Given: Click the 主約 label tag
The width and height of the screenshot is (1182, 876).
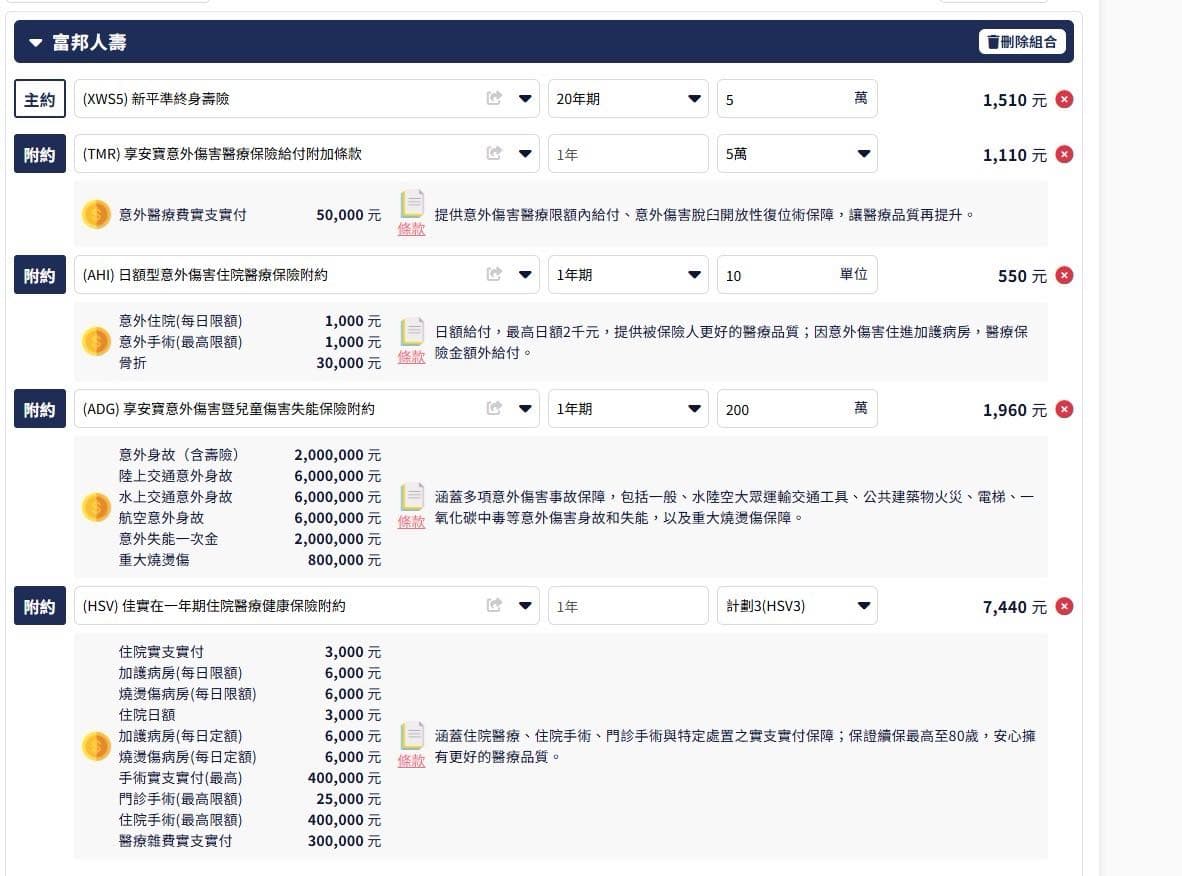Looking at the screenshot, I should click(x=40, y=99).
